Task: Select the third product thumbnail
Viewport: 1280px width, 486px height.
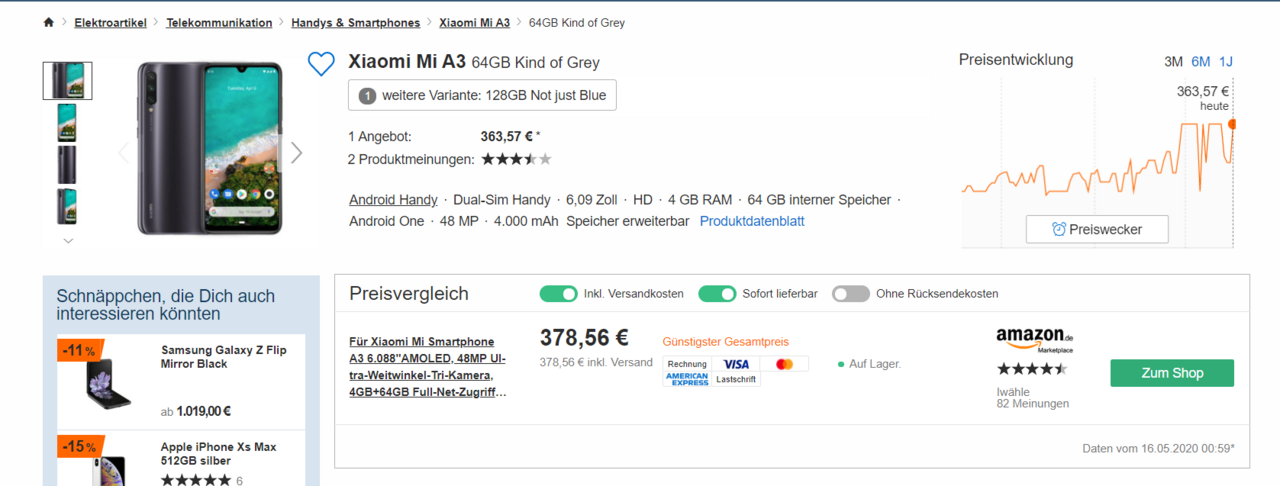Action: tap(67, 164)
